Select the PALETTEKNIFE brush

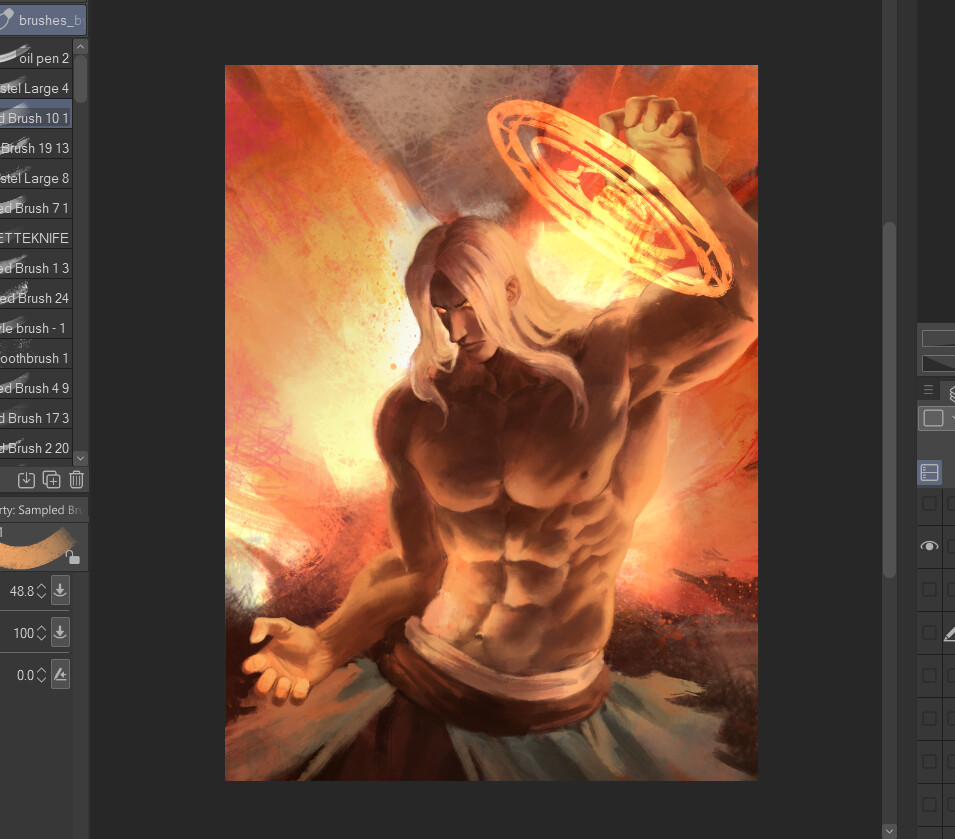pos(35,238)
